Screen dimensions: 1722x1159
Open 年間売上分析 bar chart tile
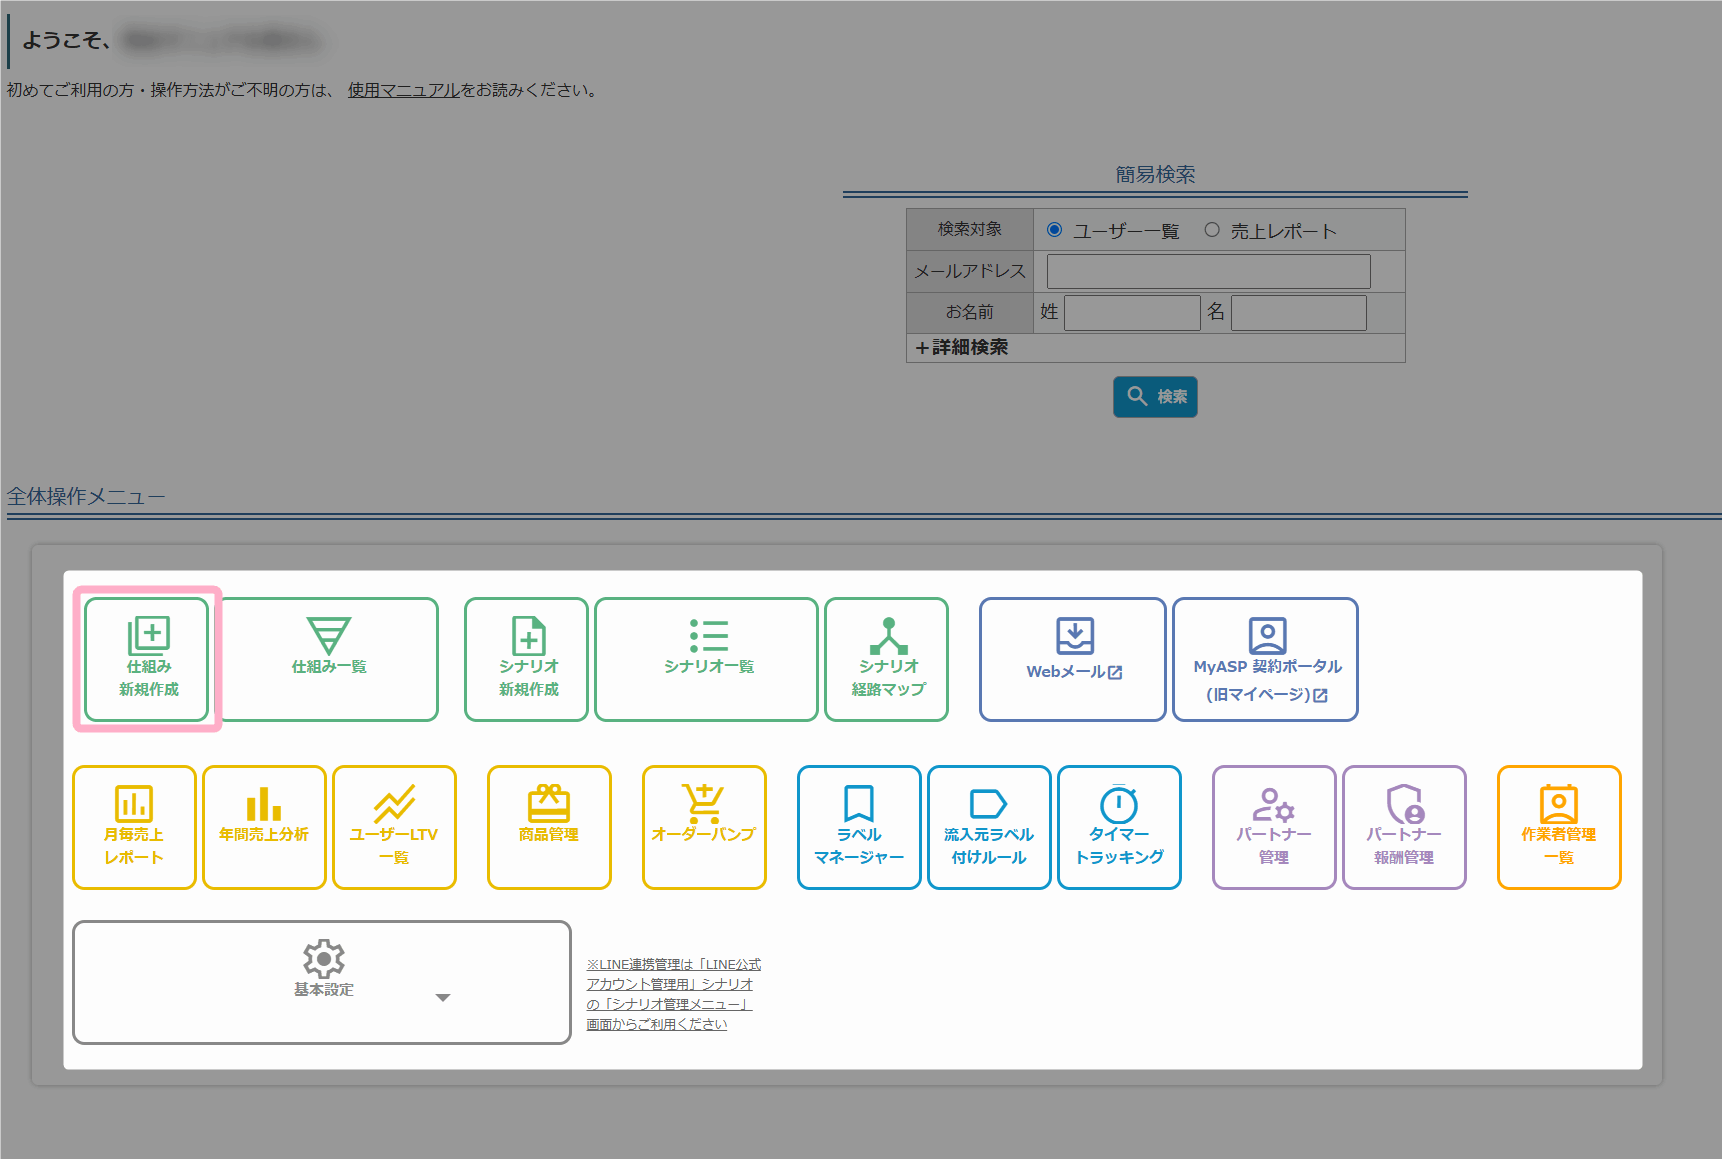pos(264,827)
